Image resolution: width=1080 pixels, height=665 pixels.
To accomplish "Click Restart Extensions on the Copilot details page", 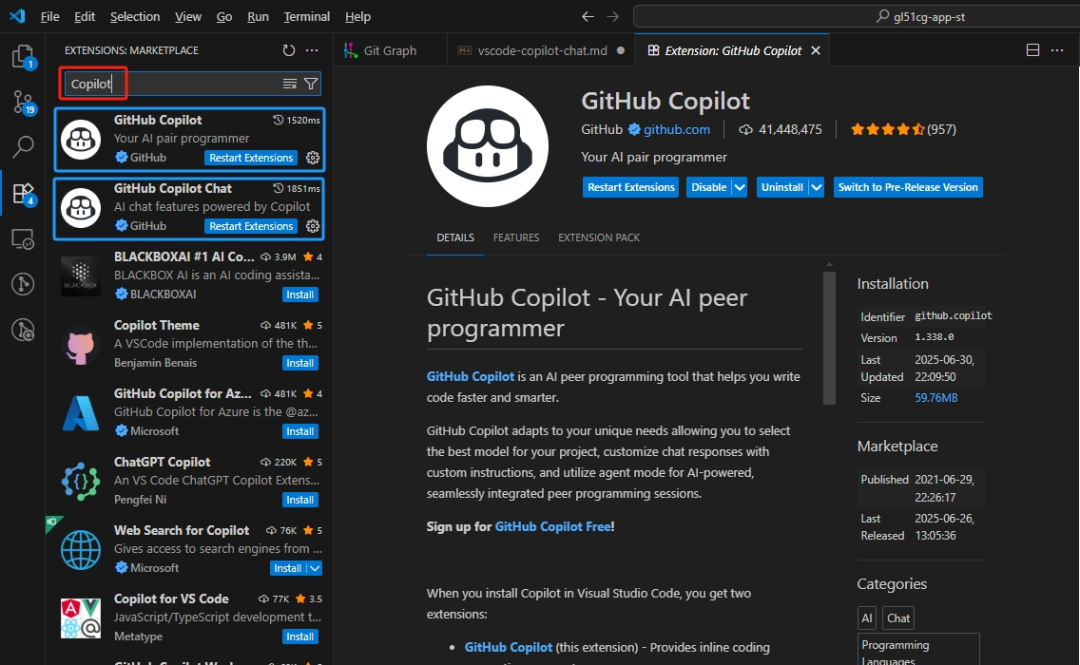I will tap(631, 187).
